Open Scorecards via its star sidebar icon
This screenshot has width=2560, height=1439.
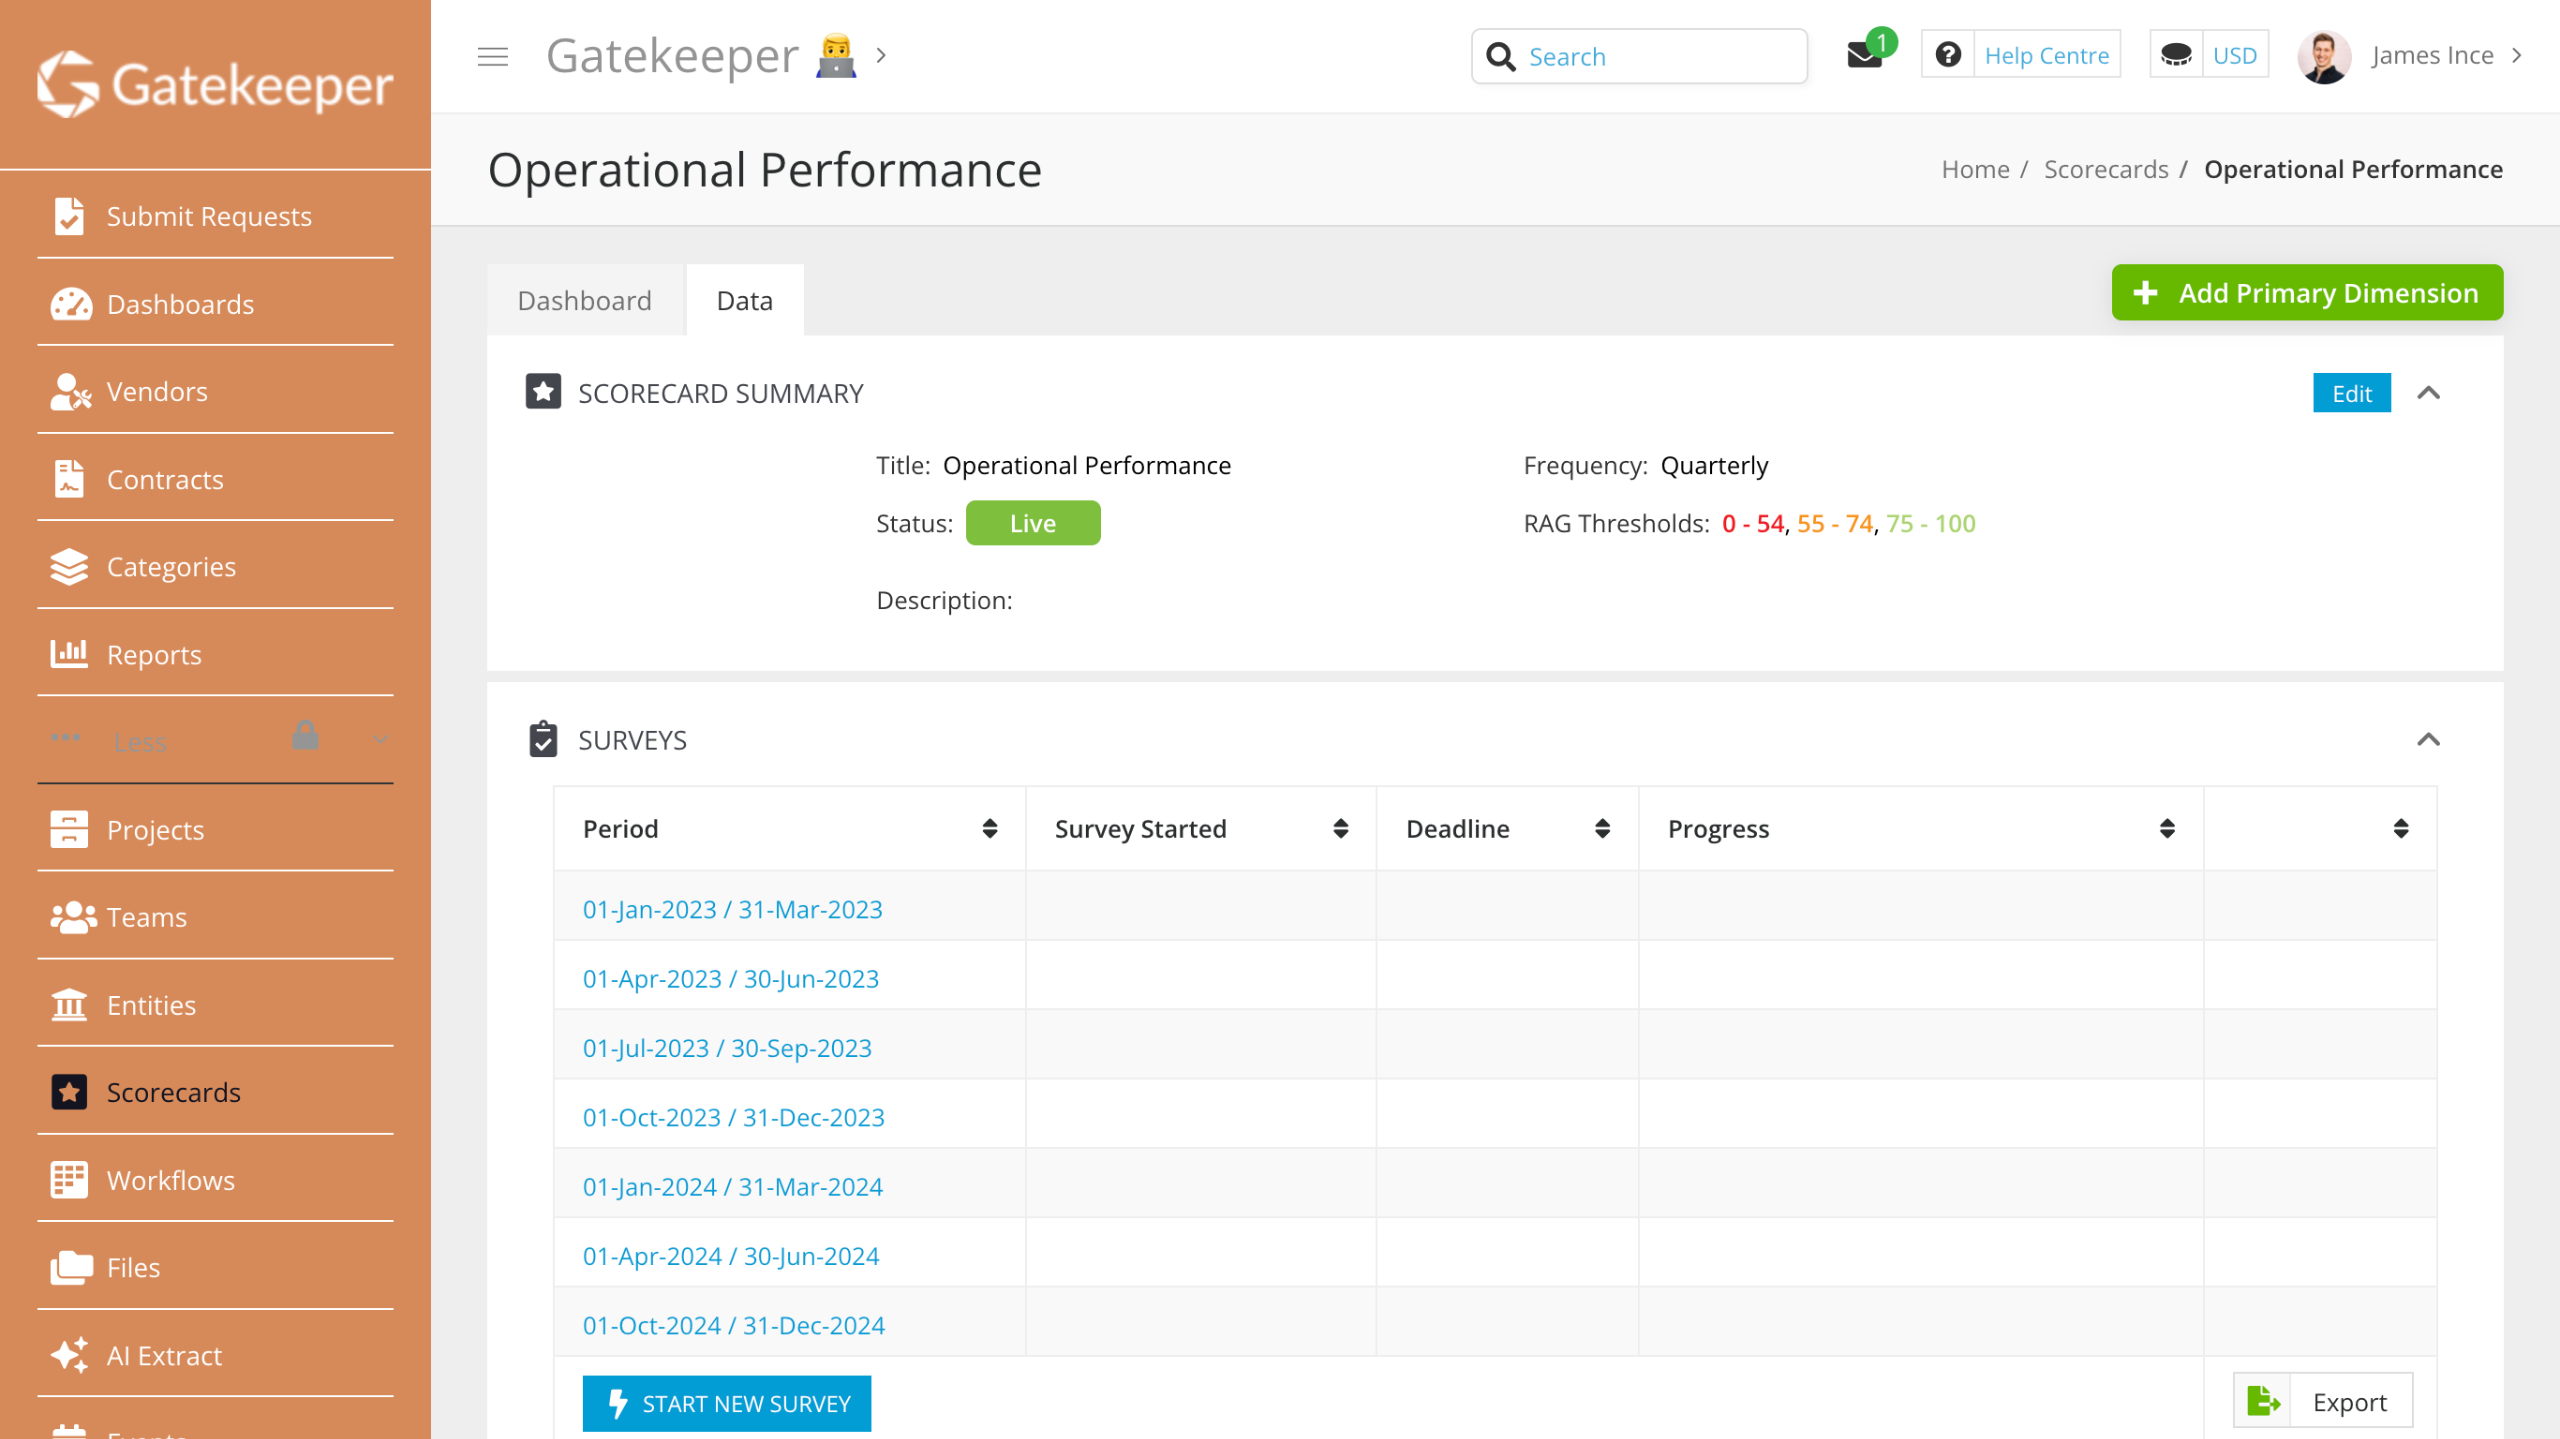[69, 1092]
